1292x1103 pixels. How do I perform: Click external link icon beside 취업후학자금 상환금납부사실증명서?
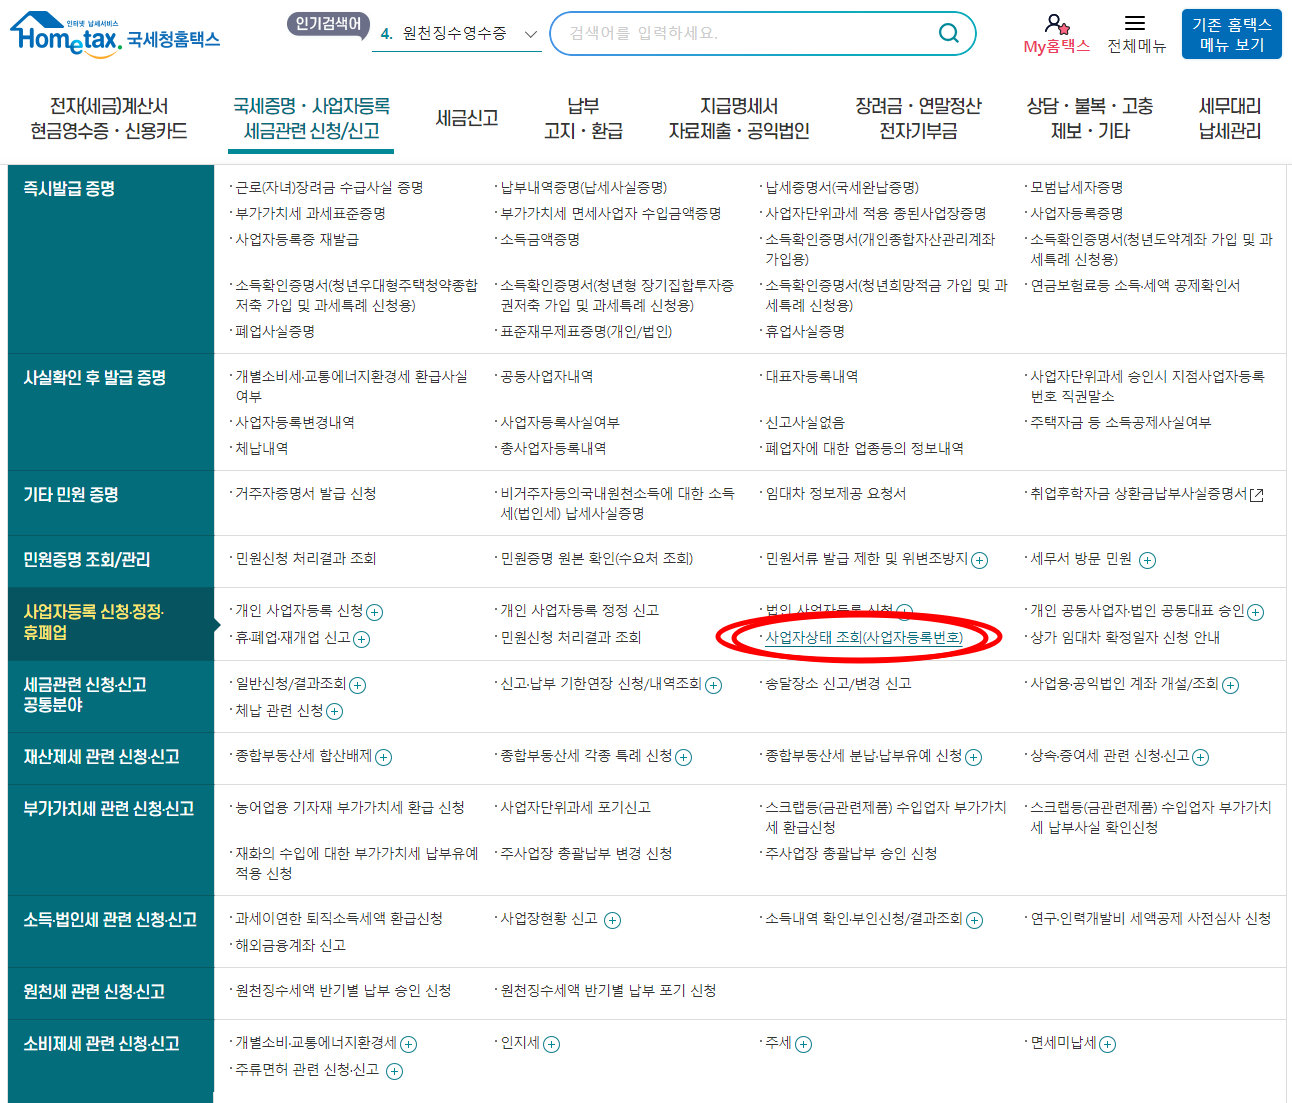click(x=1257, y=495)
